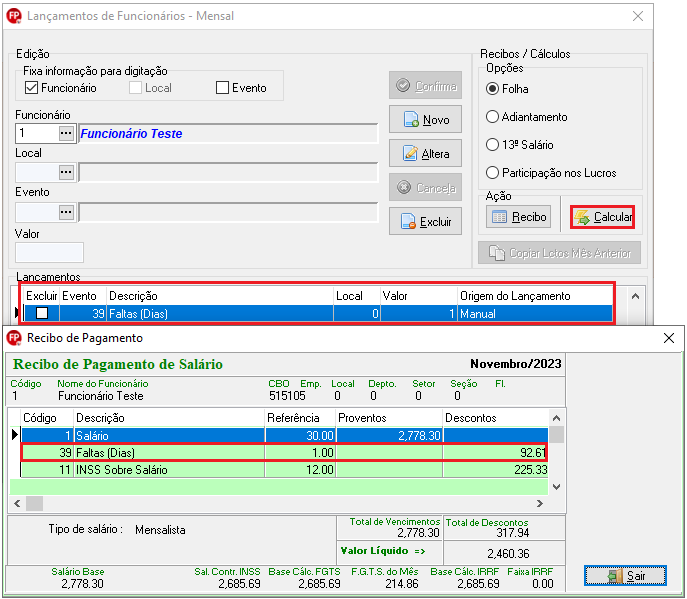Click the Total de Descontos 317.94 value
This screenshot has width=687, height=599.
513,533
